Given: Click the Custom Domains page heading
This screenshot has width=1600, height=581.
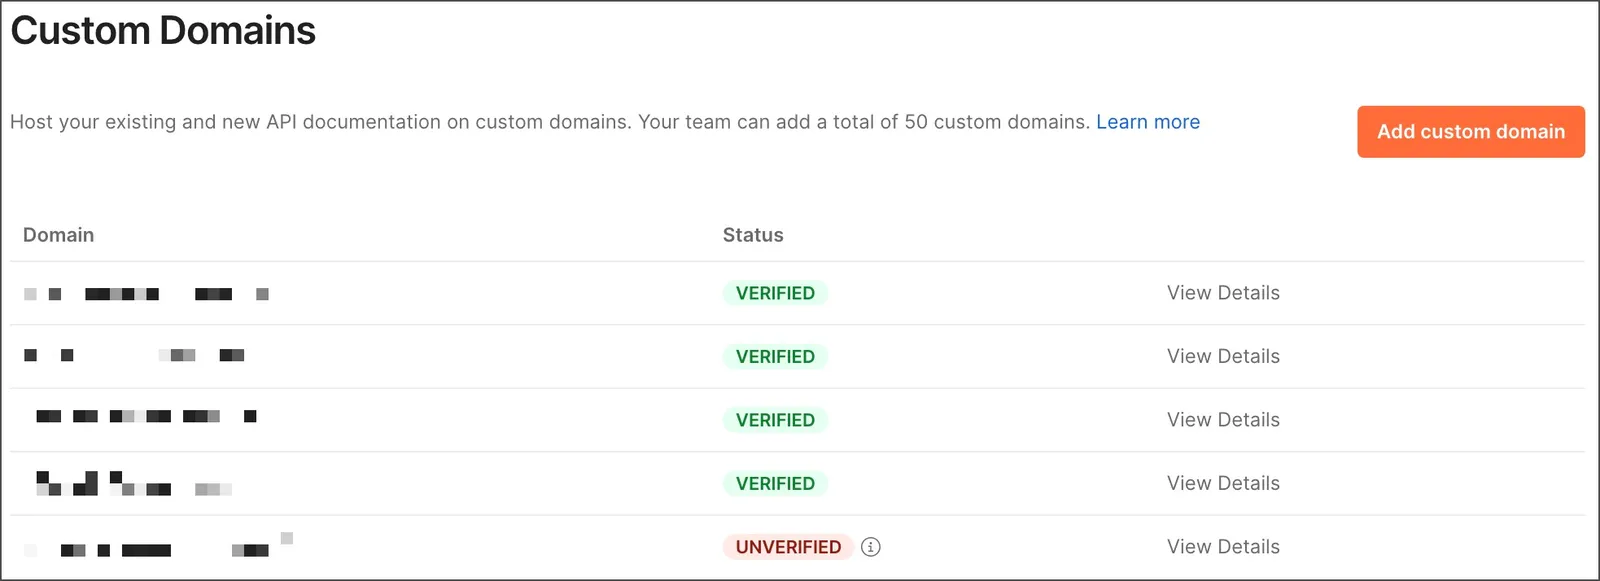Looking at the screenshot, I should [163, 31].
